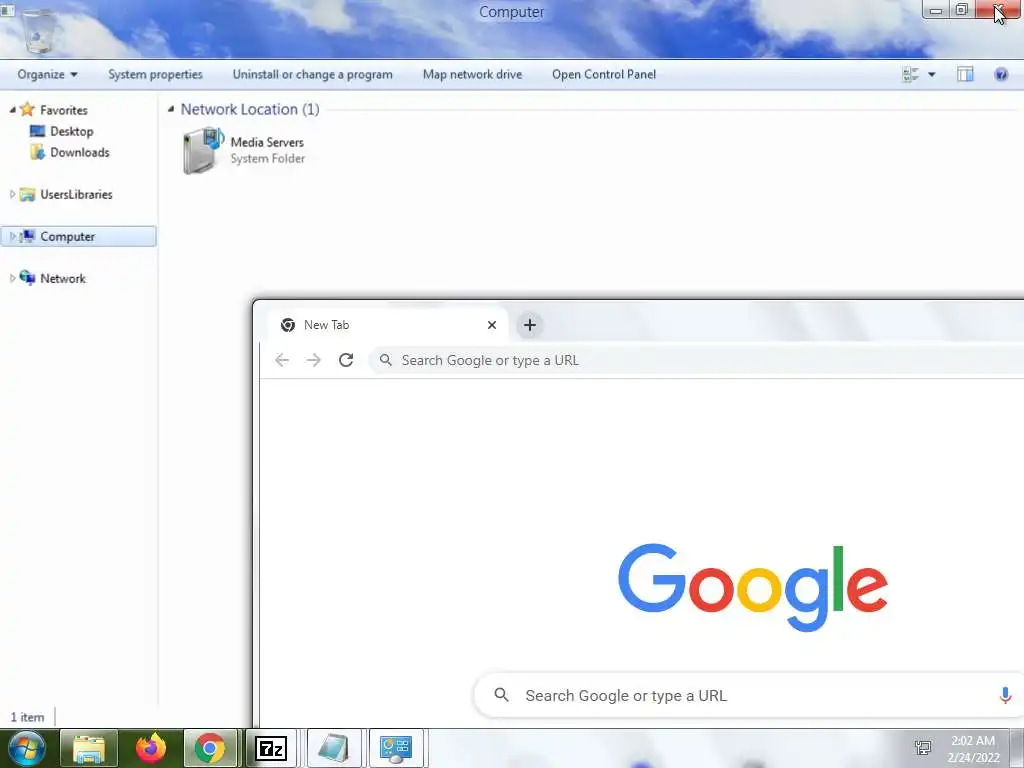Minimize the Computer window
1024x768 pixels.
[x=936, y=10]
